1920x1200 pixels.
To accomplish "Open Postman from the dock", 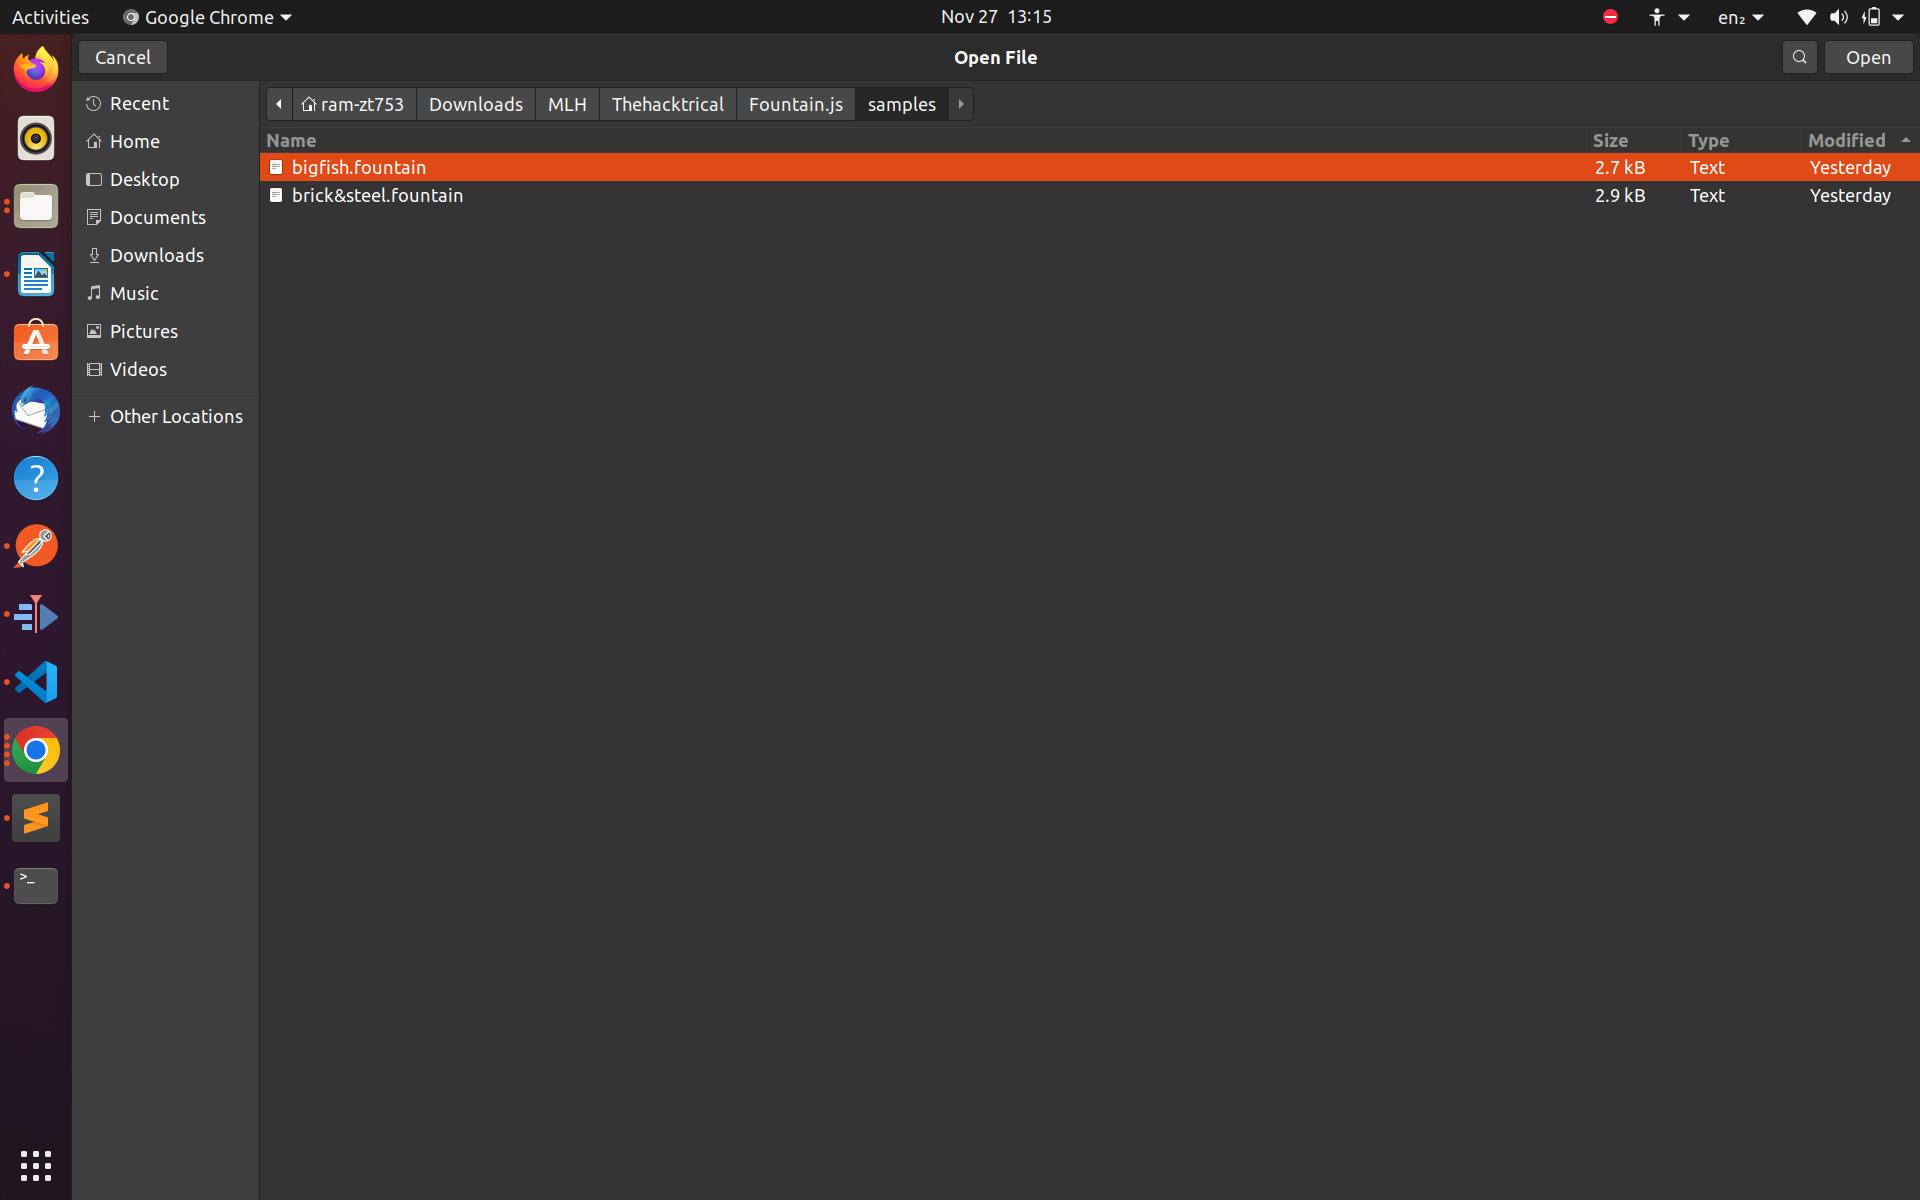I will tap(36, 546).
